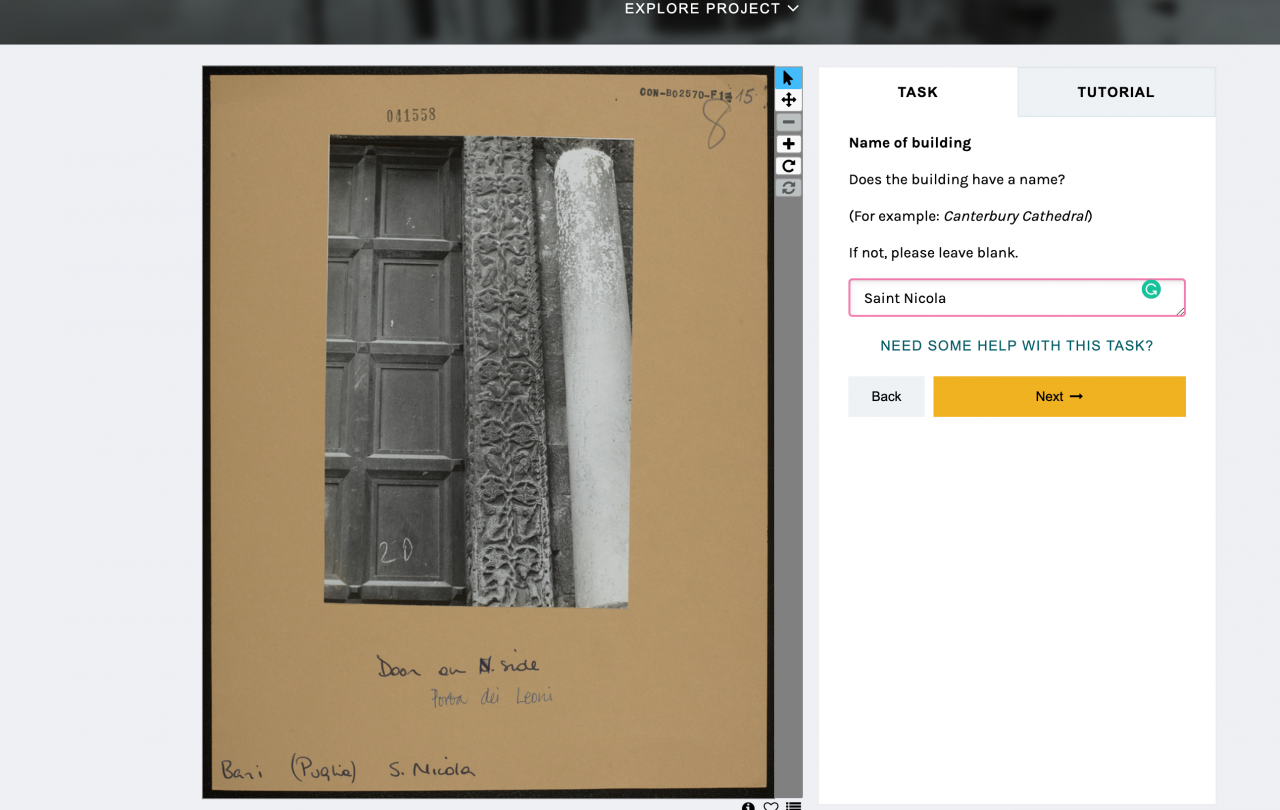Click the Next button
Viewport: 1280px width, 810px height.
point(1059,396)
